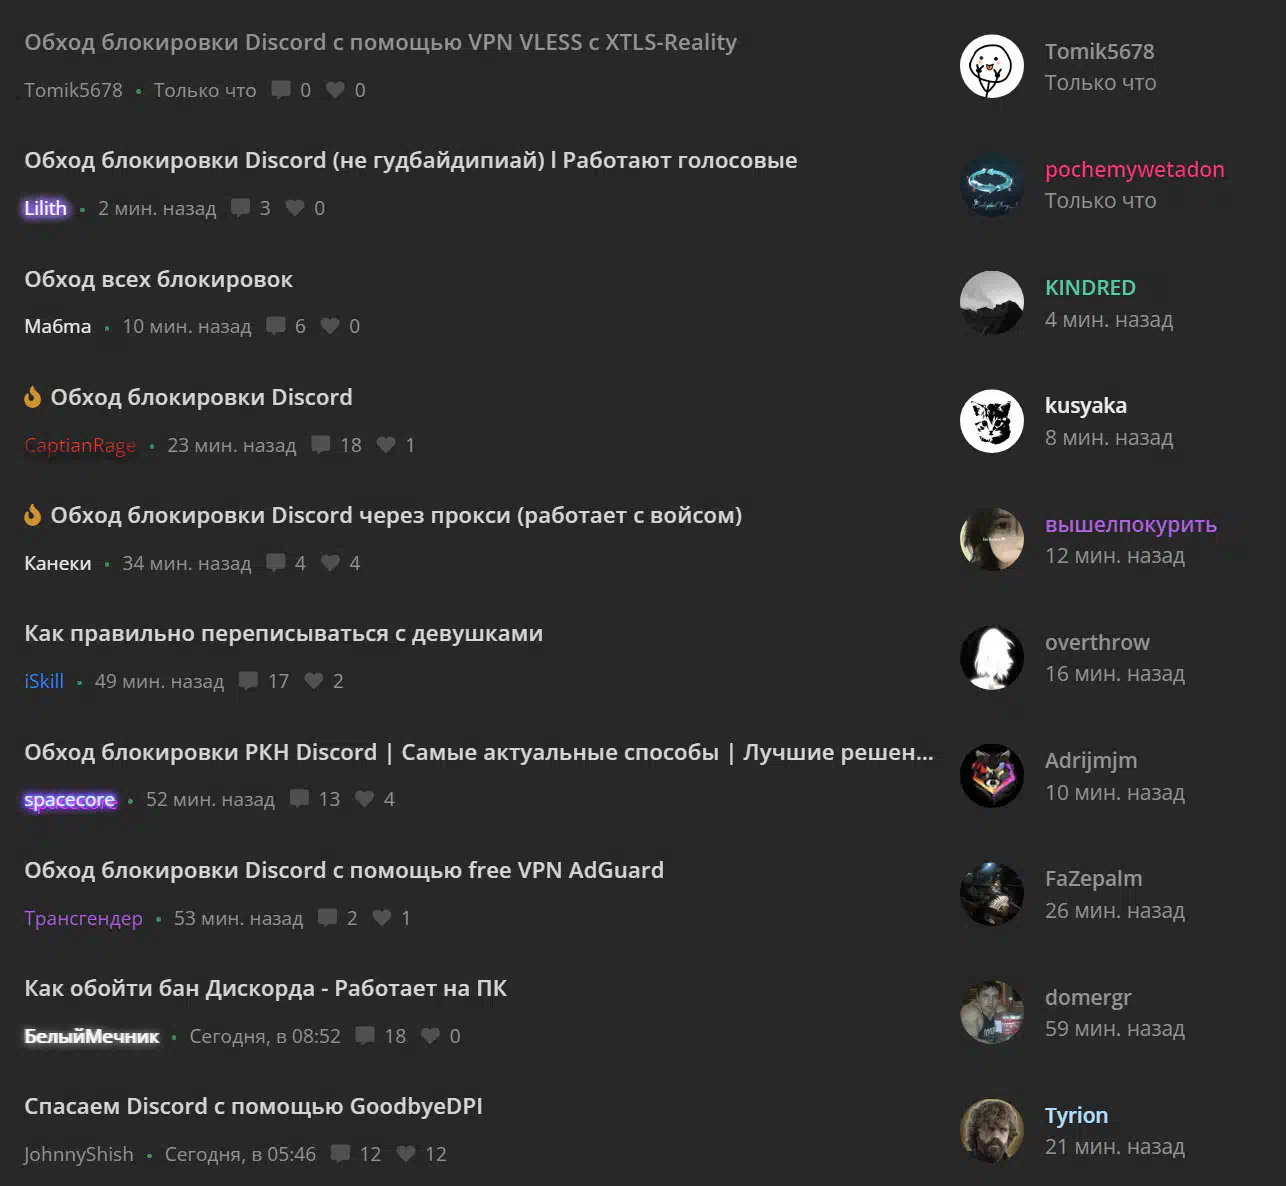
Task: Open the thread 'Обход всех блокировок'
Action: pos(159,279)
